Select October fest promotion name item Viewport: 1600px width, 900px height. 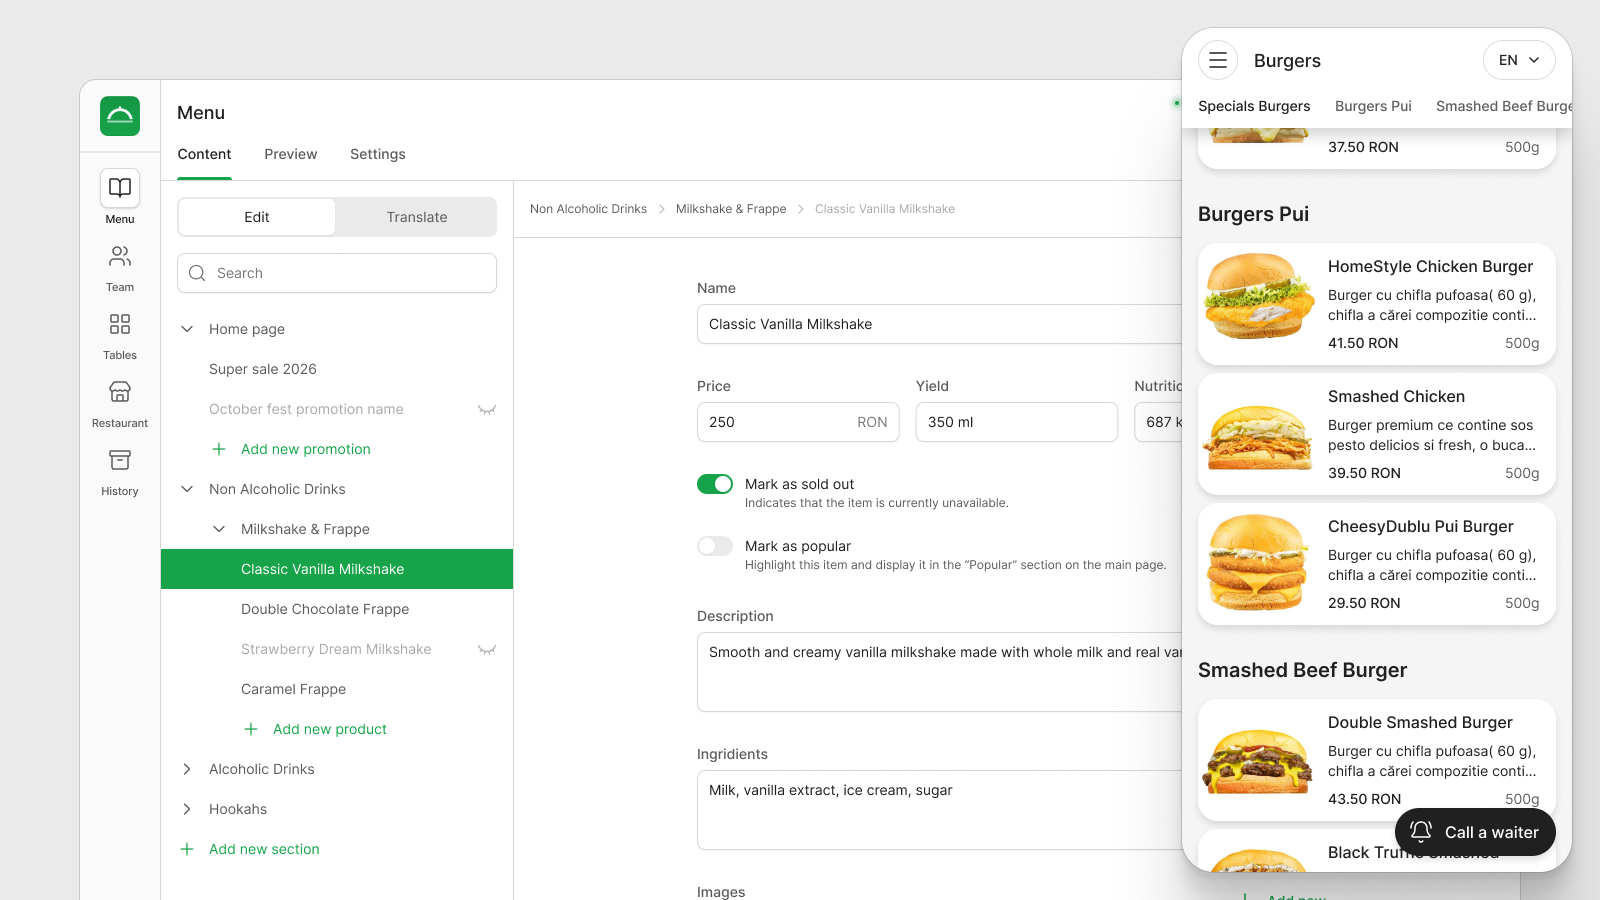click(306, 409)
